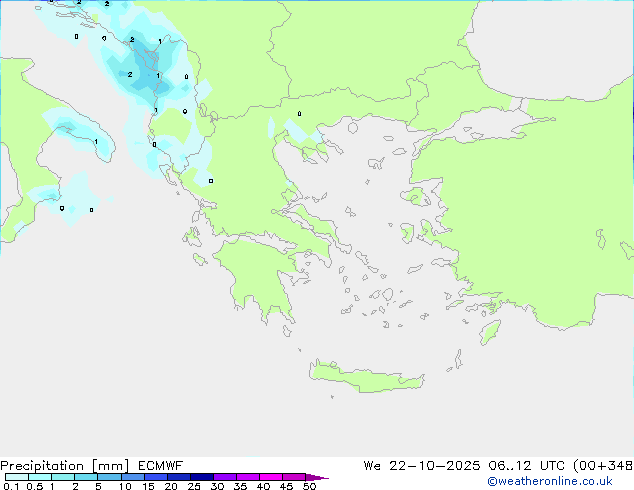The width and height of the screenshot is (634, 490).
Task: Click the '06..12 UTC' time text
Action: [x=526, y=466]
